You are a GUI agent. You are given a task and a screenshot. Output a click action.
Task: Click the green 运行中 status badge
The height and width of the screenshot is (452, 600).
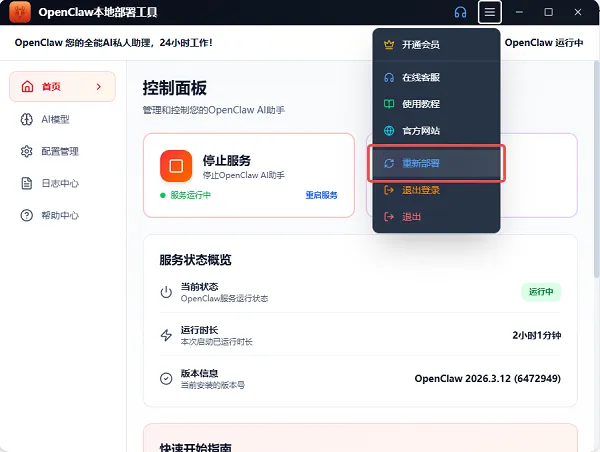(x=541, y=292)
